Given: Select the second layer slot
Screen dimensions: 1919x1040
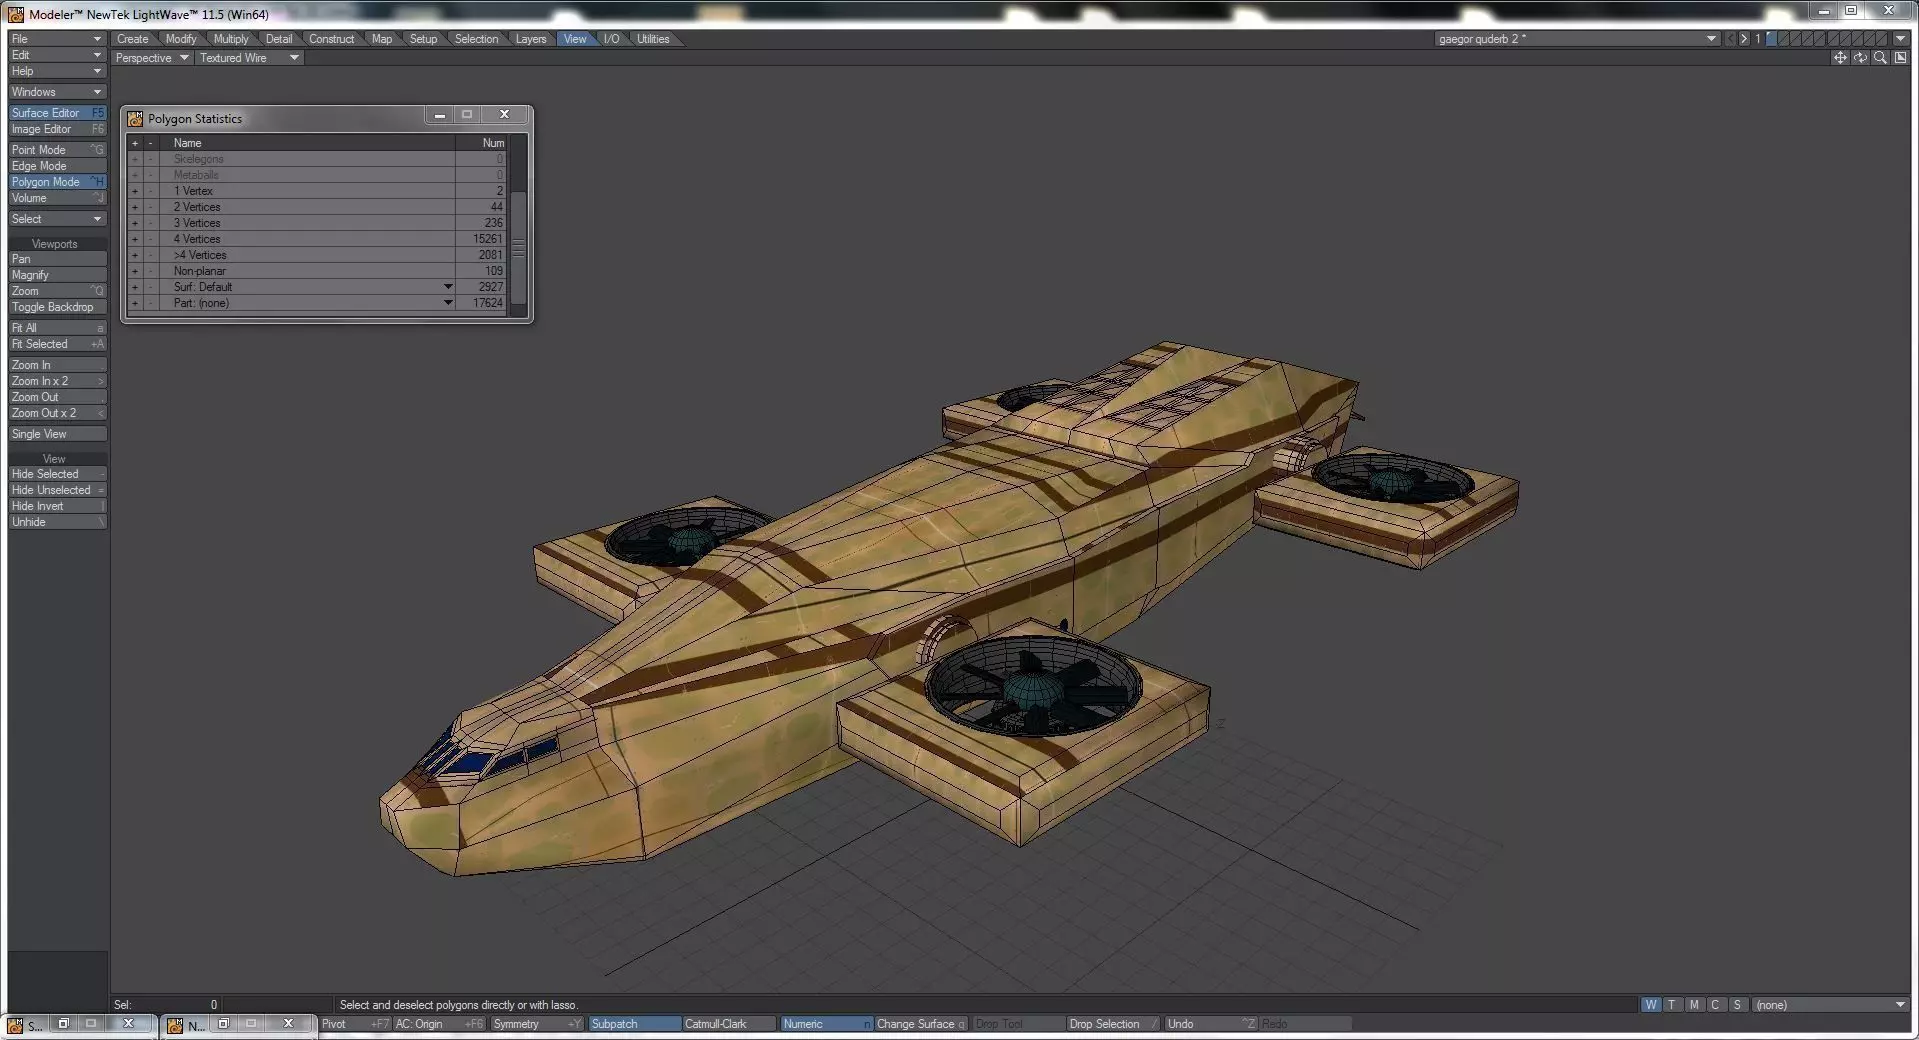Looking at the screenshot, I should (x=1783, y=39).
